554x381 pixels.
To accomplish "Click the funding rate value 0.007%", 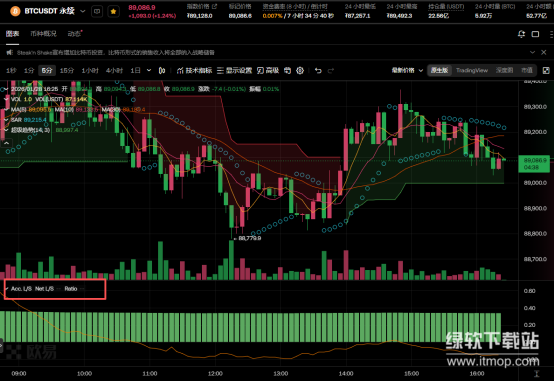I will [x=272, y=16].
